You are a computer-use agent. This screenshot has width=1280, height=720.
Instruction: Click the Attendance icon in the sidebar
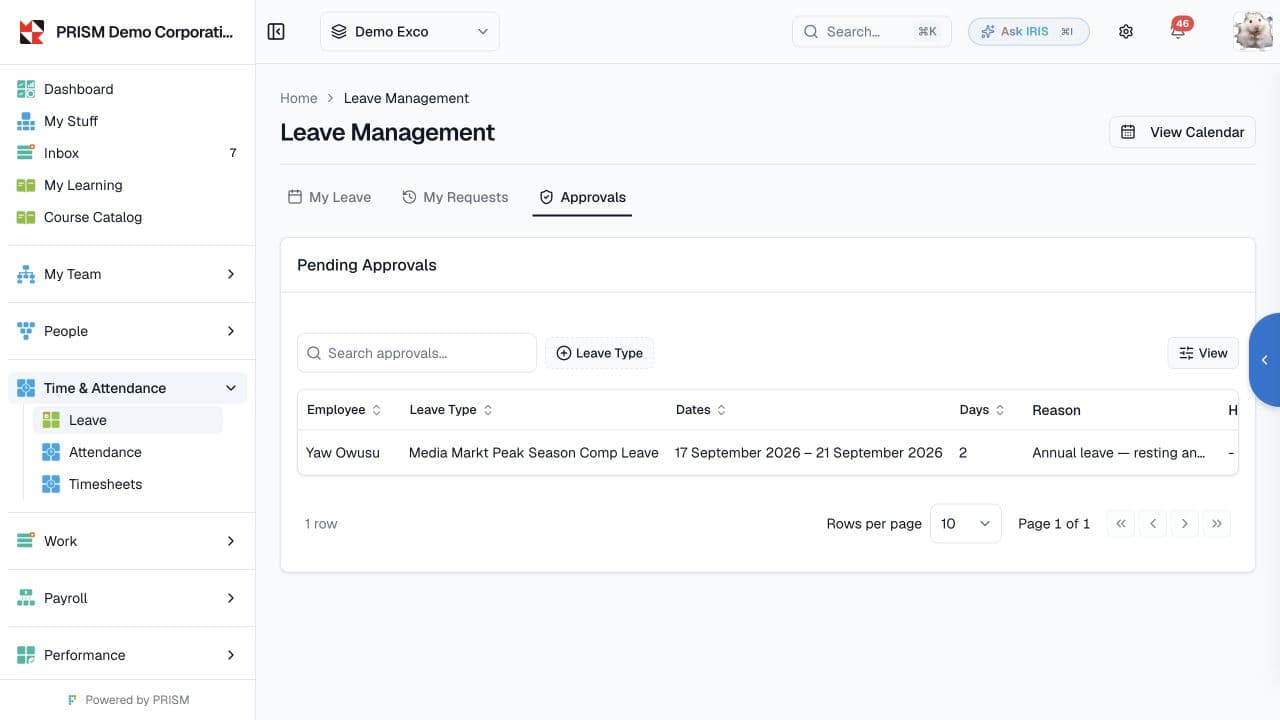(x=51, y=452)
